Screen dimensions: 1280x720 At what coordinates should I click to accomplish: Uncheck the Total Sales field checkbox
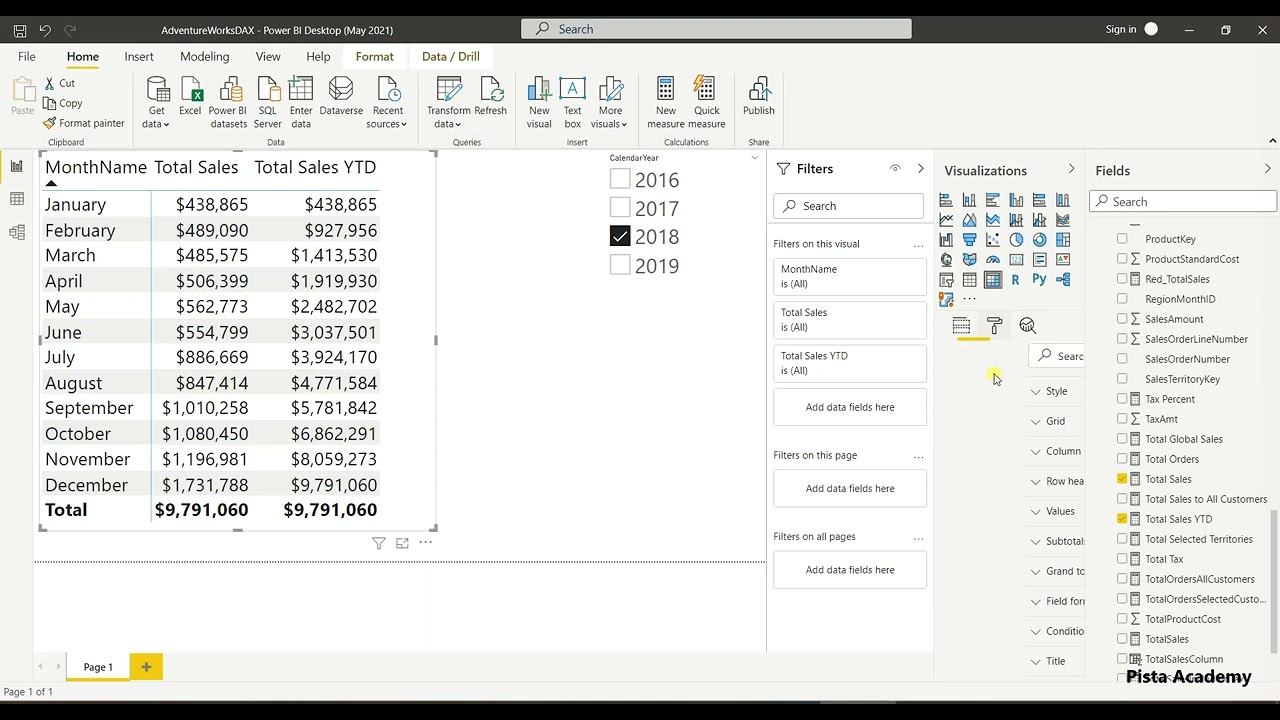[1122, 479]
